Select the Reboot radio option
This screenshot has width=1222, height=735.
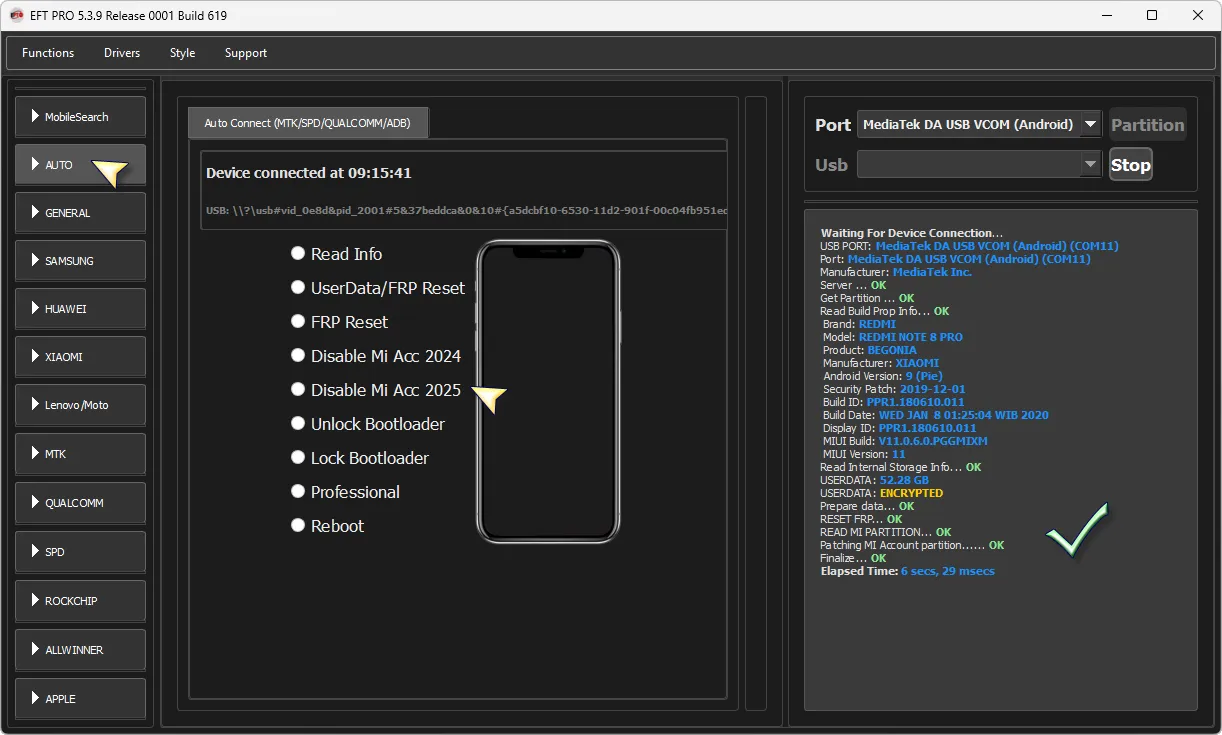point(298,526)
